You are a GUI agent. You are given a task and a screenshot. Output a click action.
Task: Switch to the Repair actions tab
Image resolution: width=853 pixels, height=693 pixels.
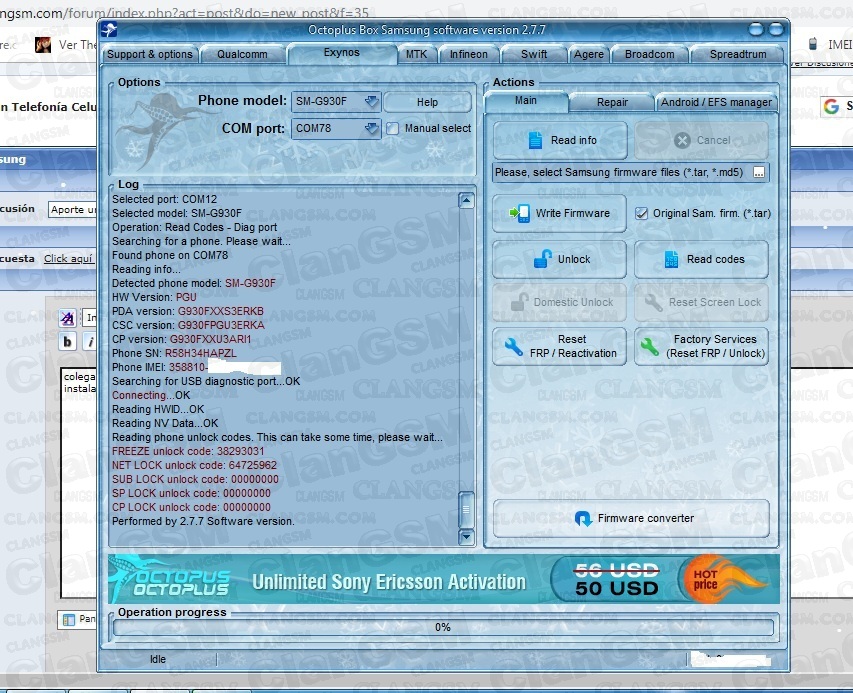[x=612, y=102]
